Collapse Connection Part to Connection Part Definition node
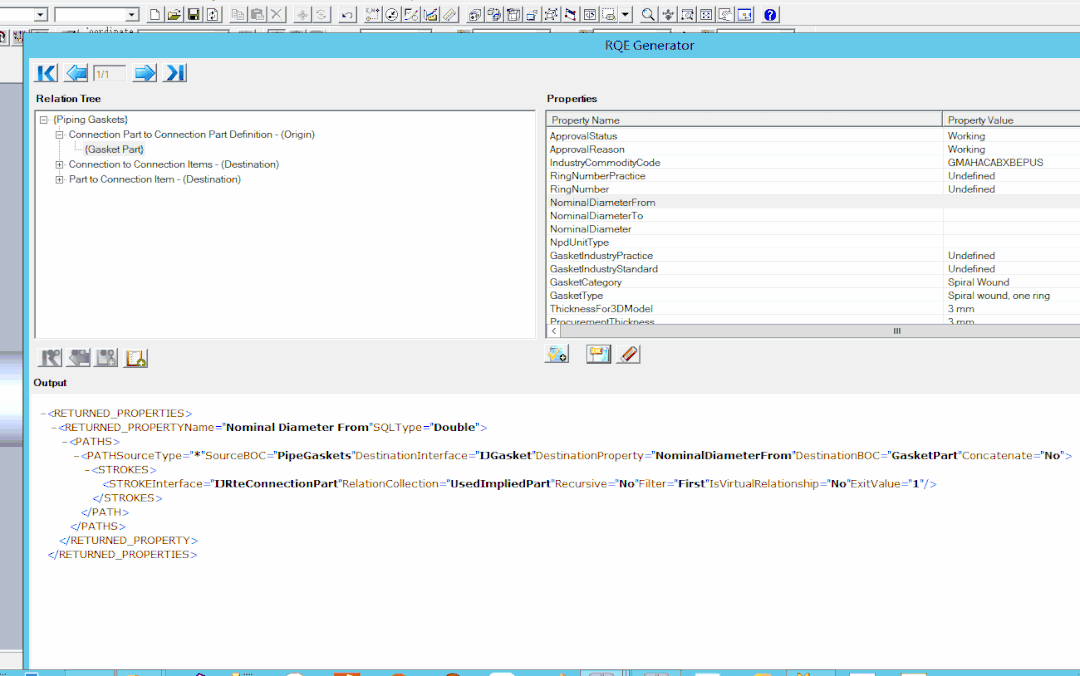Image resolution: width=1080 pixels, height=676 pixels. tap(59, 135)
